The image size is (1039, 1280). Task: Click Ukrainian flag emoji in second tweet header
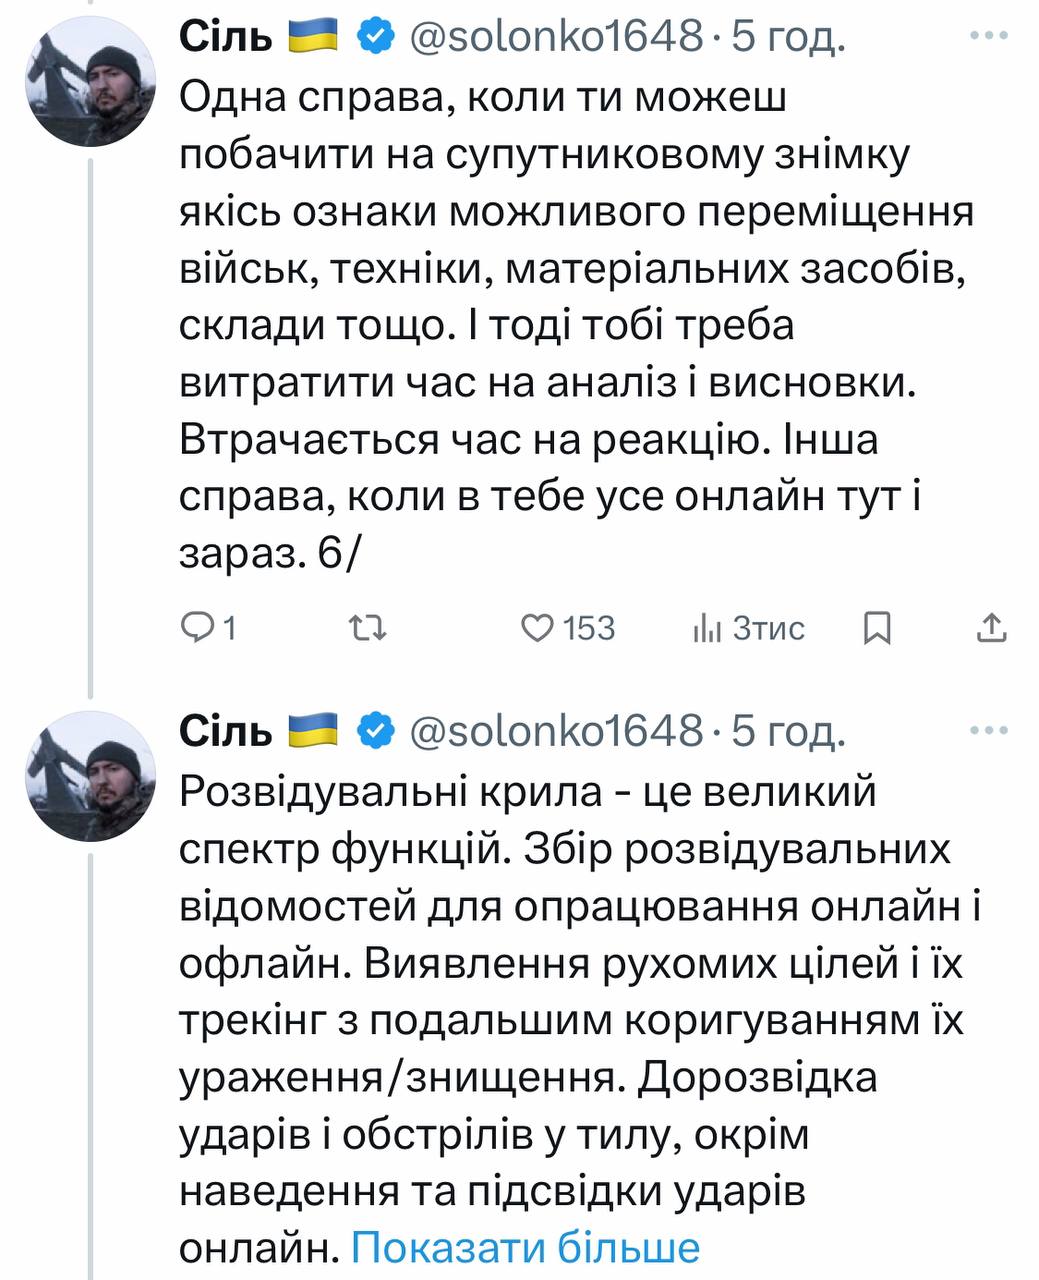pyautogui.click(x=314, y=732)
